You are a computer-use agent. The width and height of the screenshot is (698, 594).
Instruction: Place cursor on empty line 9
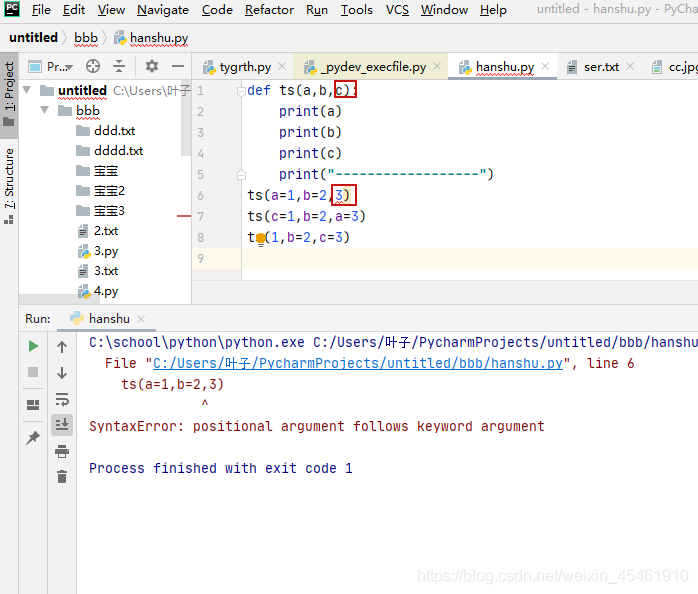tap(470, 258)
